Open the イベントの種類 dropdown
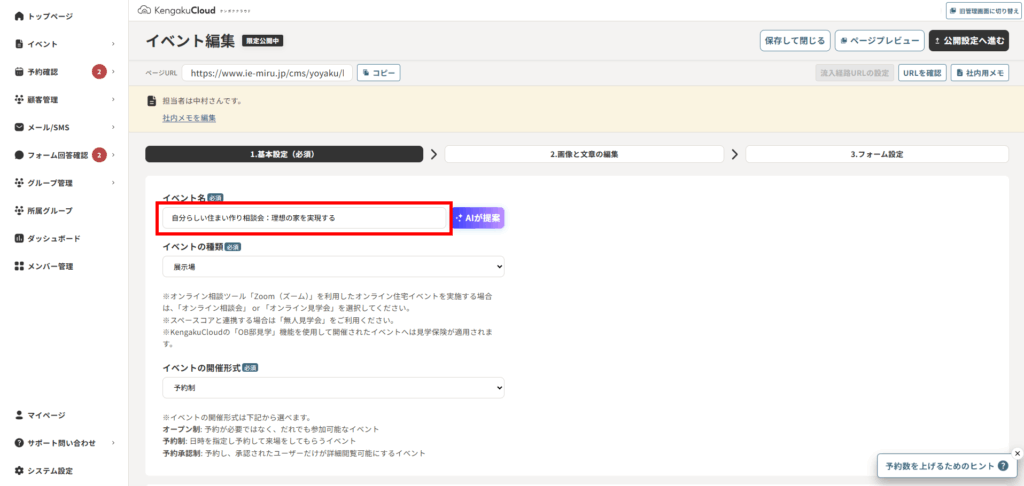 (x=333, y=267)
